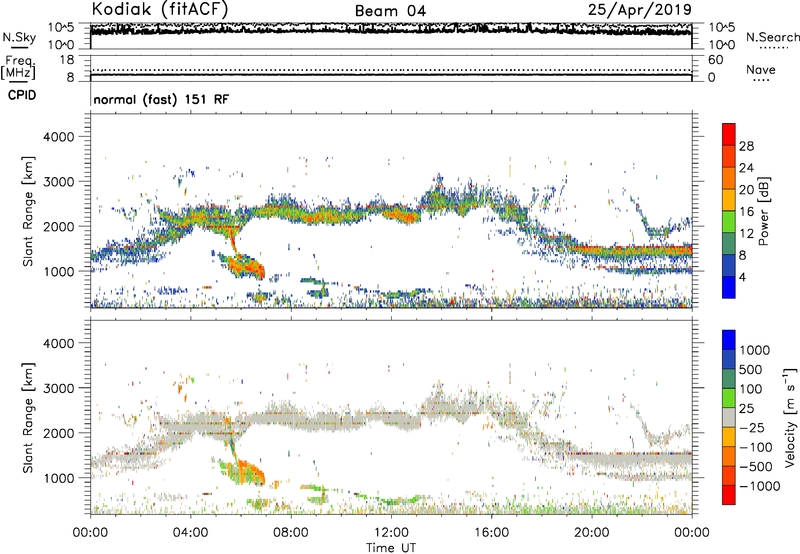Select the 'normal (fast) 151 RF' text
This screenshot has height=554, width=800.
pos(161,99)
